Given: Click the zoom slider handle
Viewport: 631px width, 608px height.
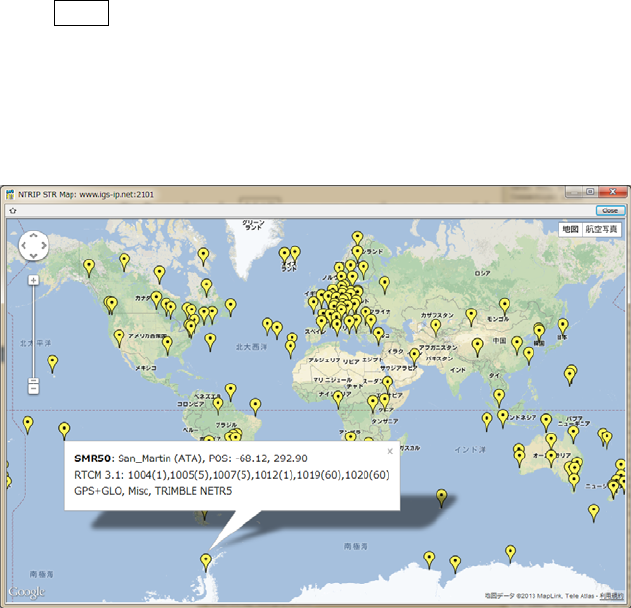Looking at the screenshot, I should tap(33, 381).
